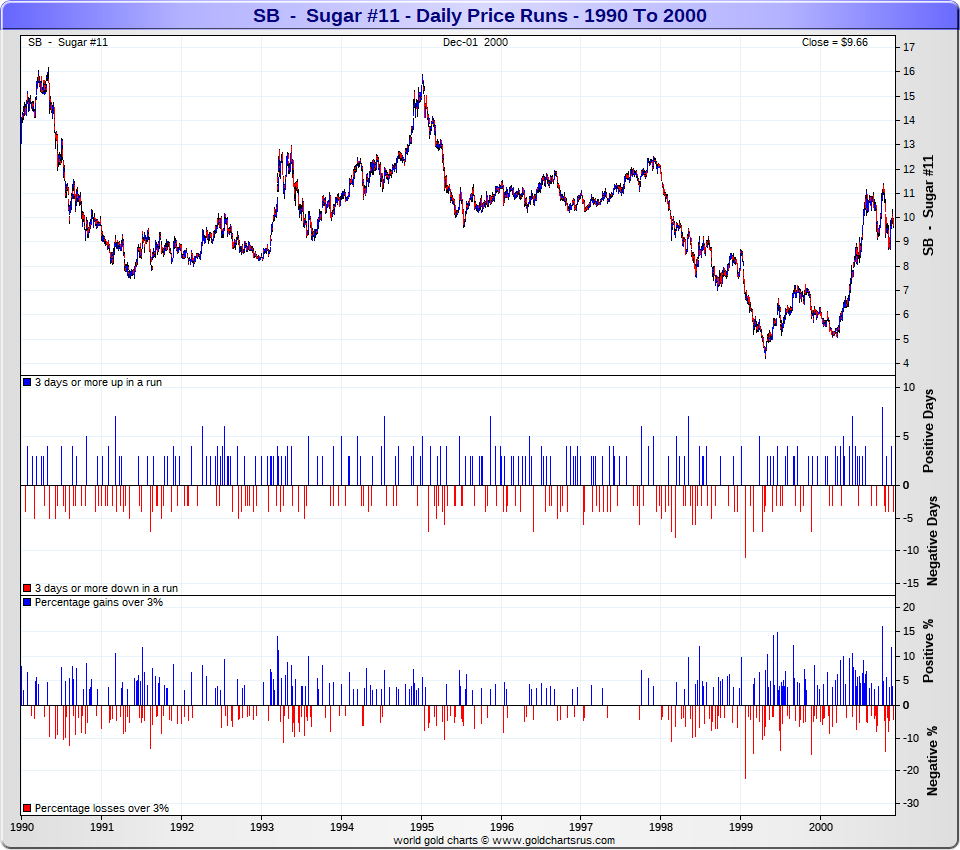
Task: Click the 1996 label on the x-axis
Action: point(501,827)
